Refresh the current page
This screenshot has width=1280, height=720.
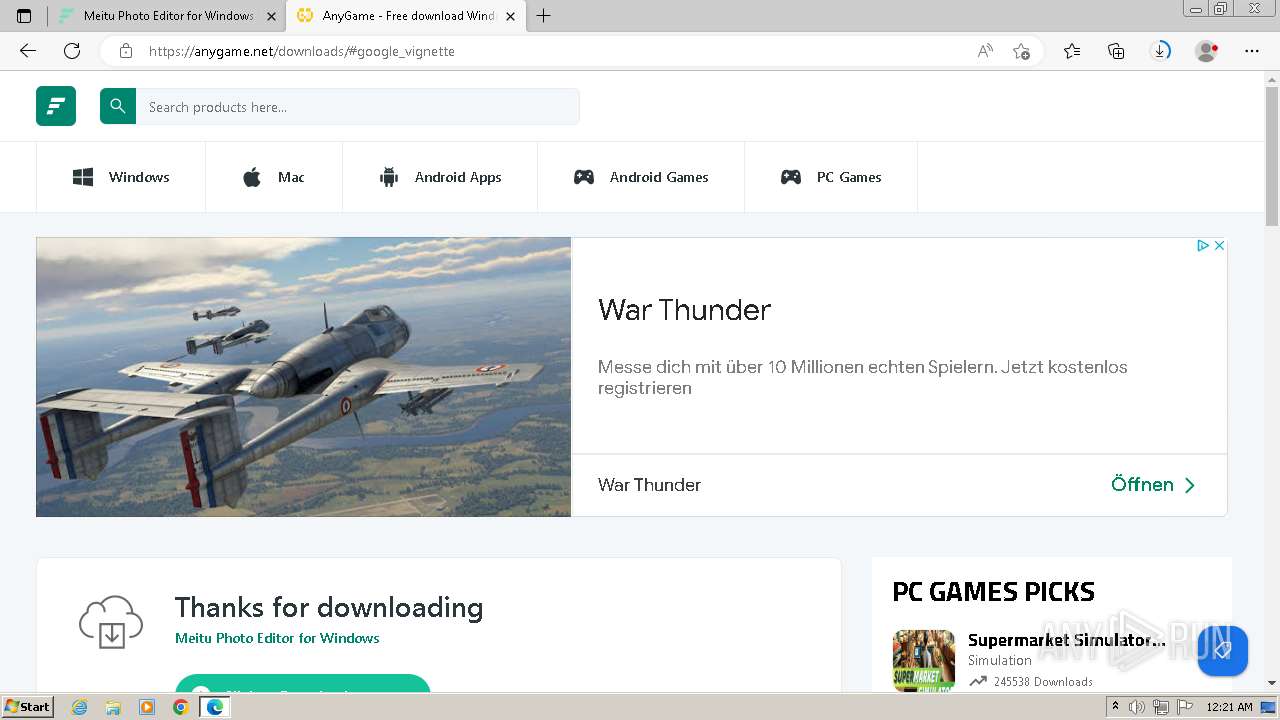(x=72, y=51)
